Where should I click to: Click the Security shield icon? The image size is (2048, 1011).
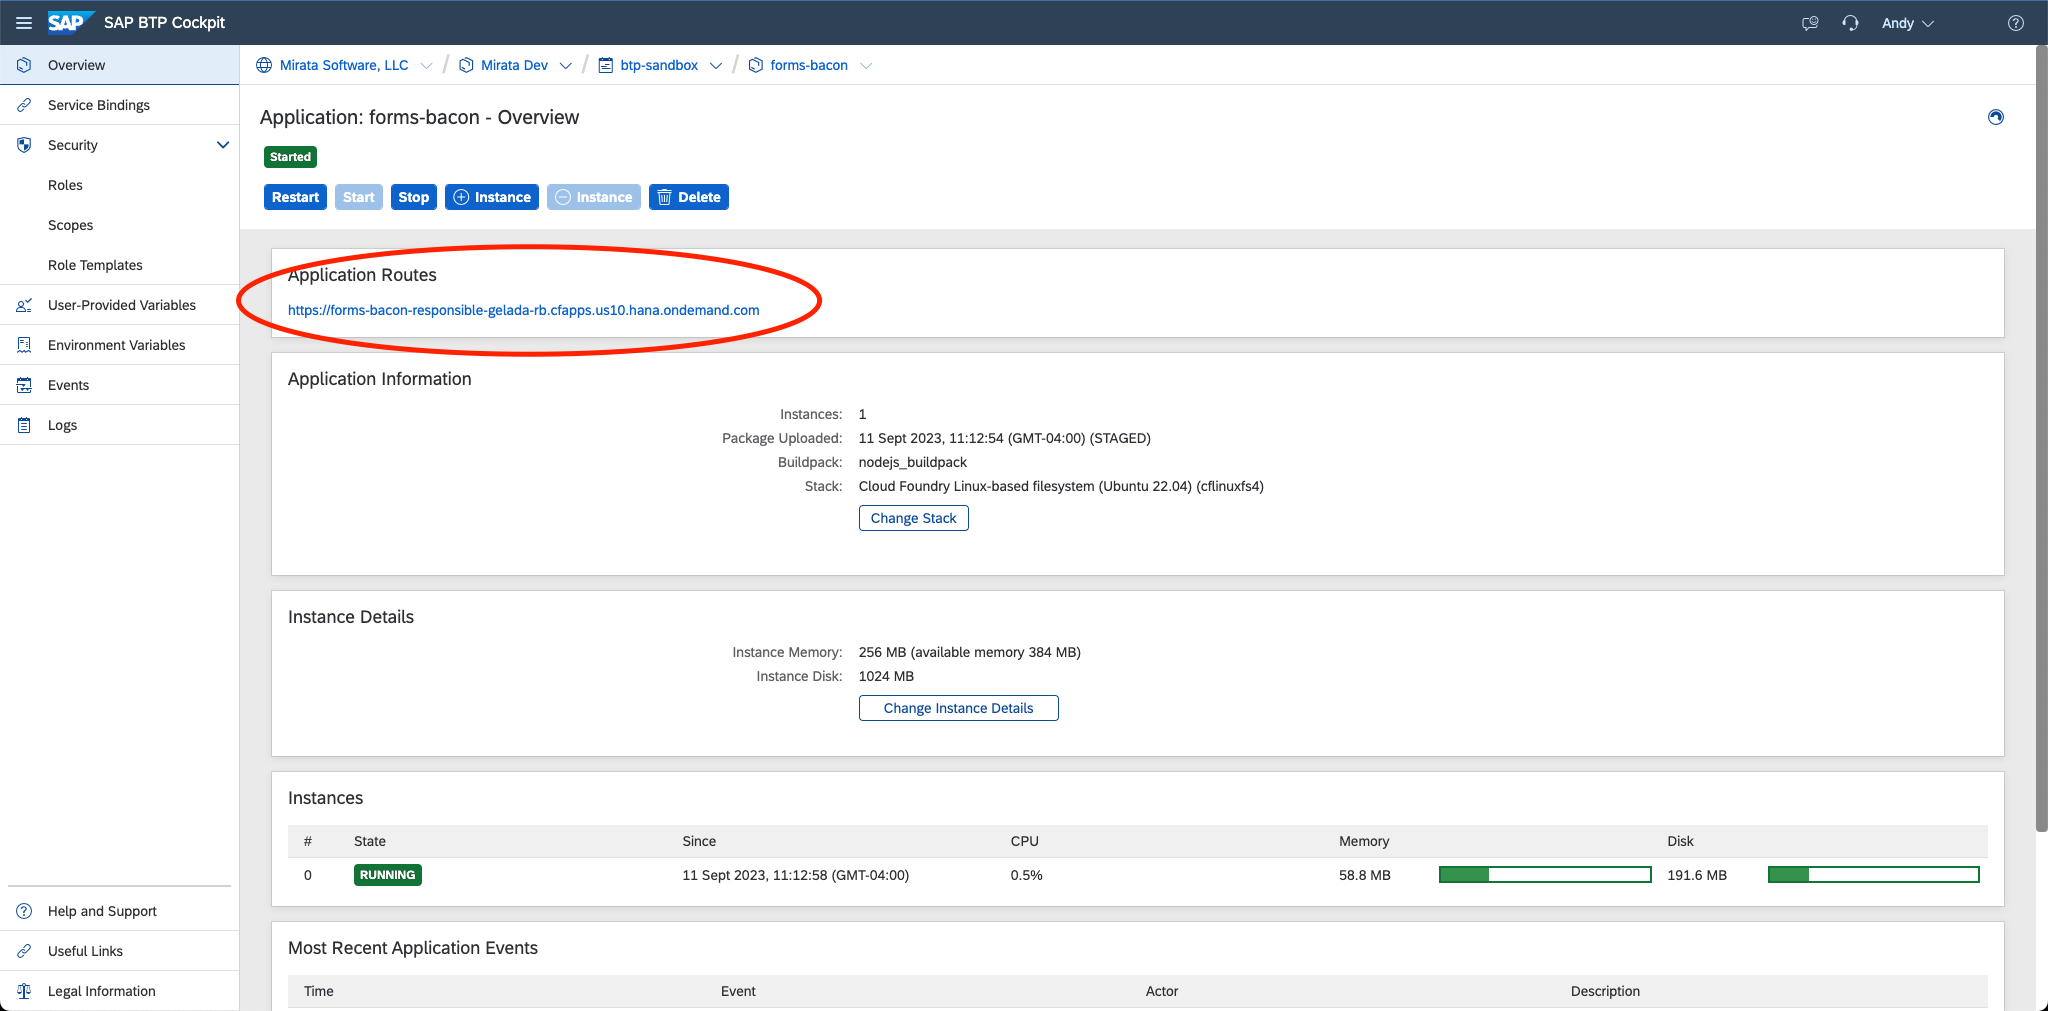coord(24,145)
